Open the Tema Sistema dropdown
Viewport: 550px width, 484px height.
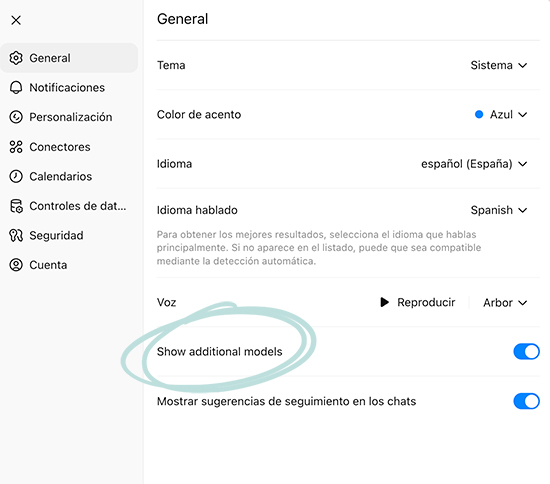pos(498,65)
